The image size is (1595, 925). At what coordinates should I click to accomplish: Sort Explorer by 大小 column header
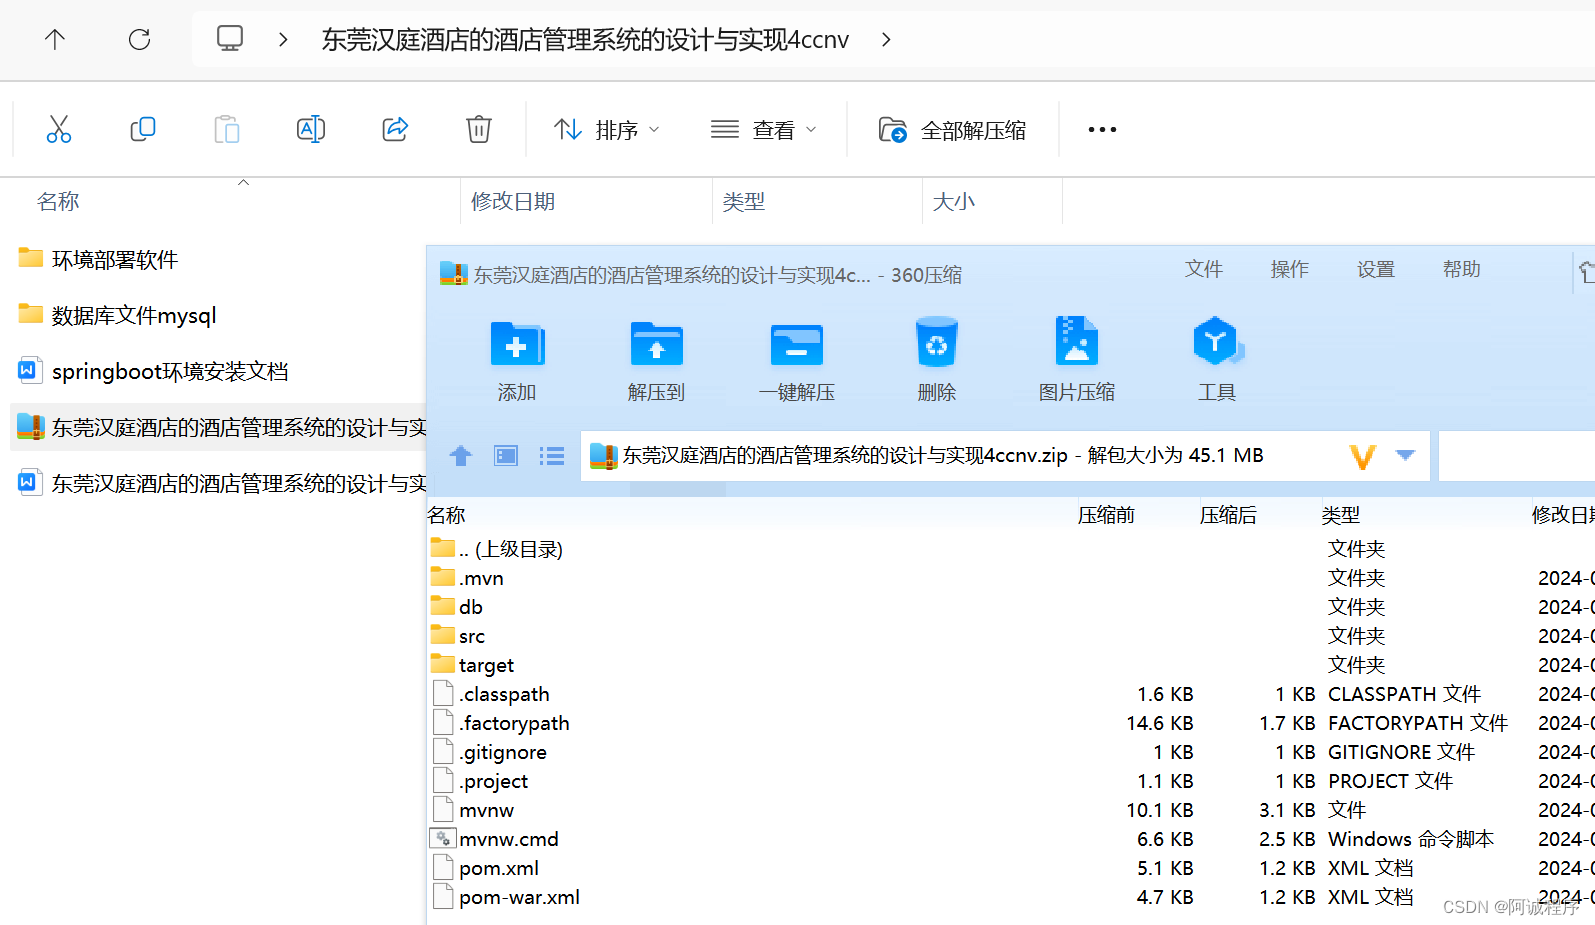coord(953,201)
